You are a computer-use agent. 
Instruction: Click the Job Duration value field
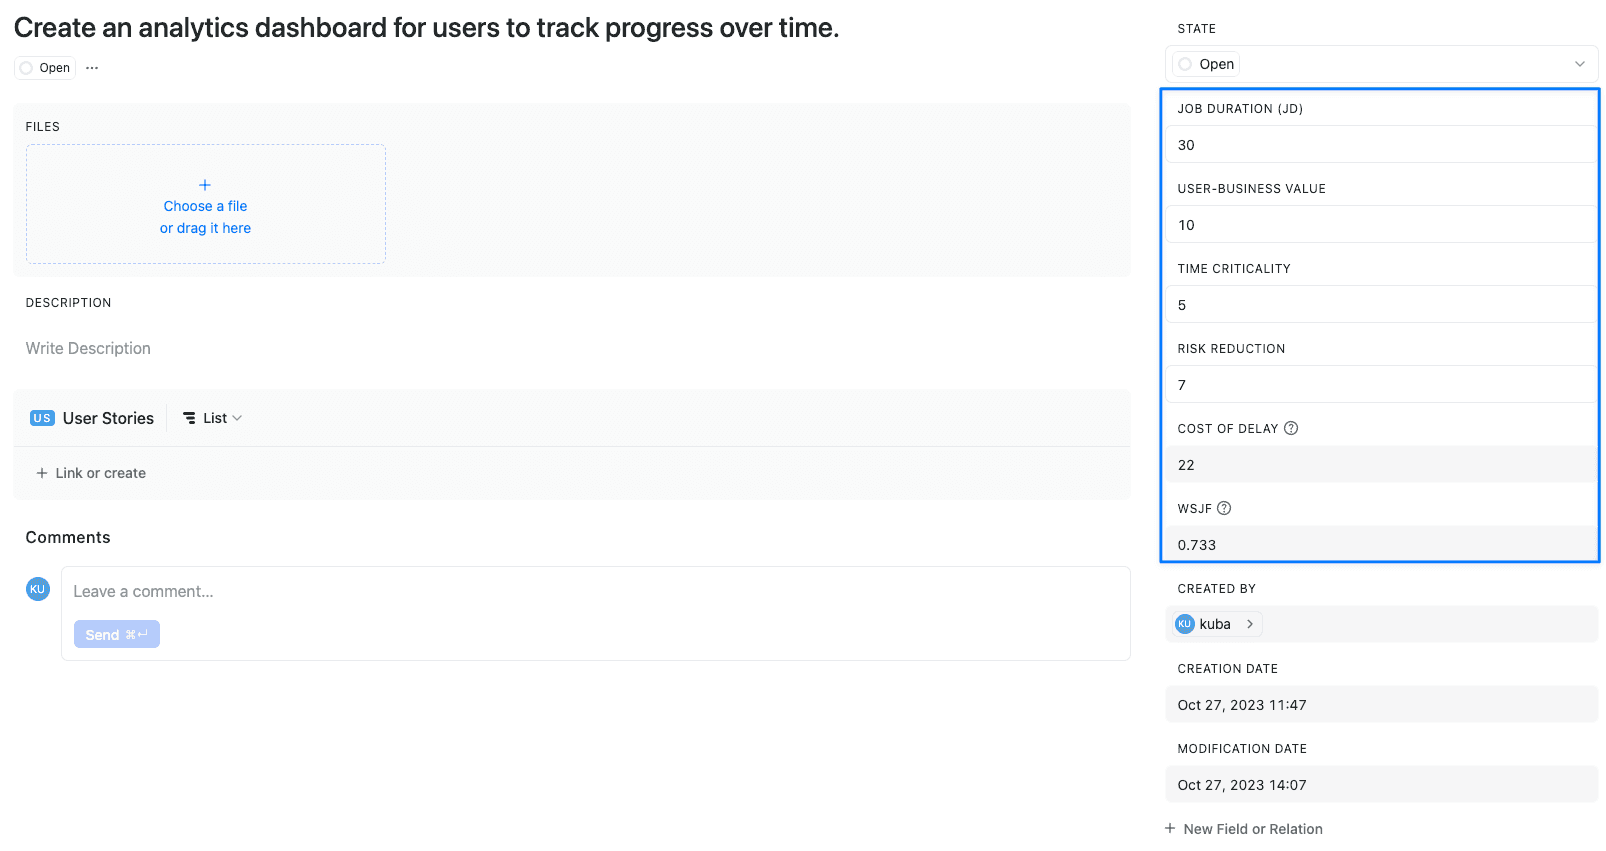[1380, 145]
